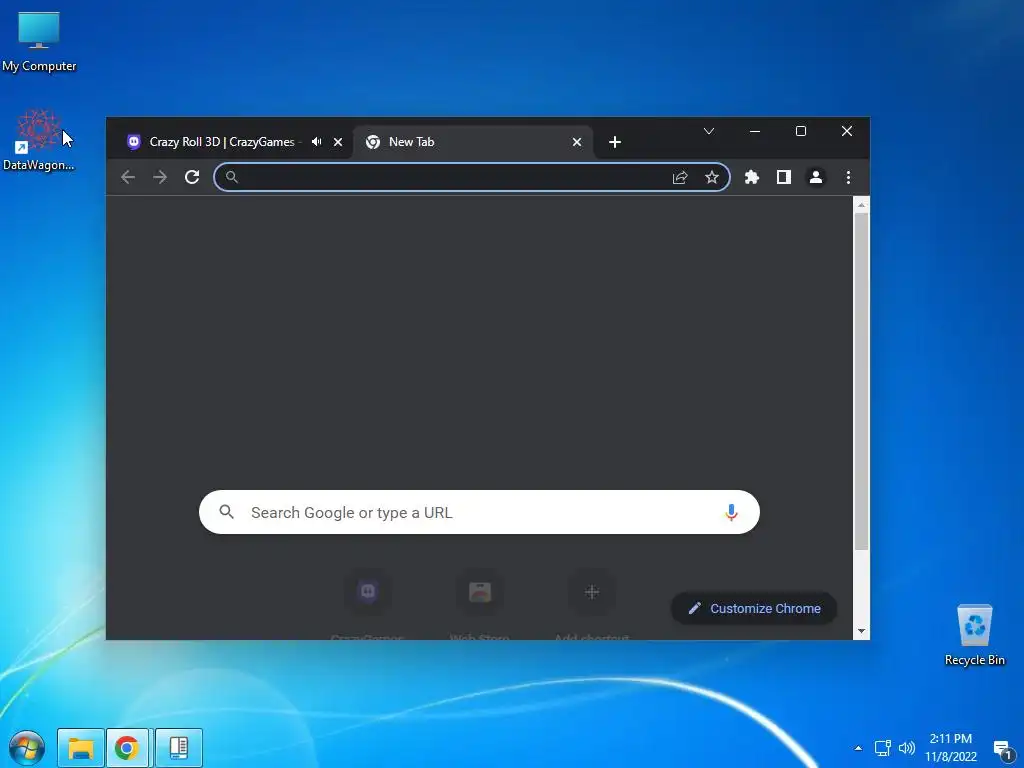Add a shortcut with the plus tile
The width and height of the screenshot is (1024, 768).
pos(592,604)
